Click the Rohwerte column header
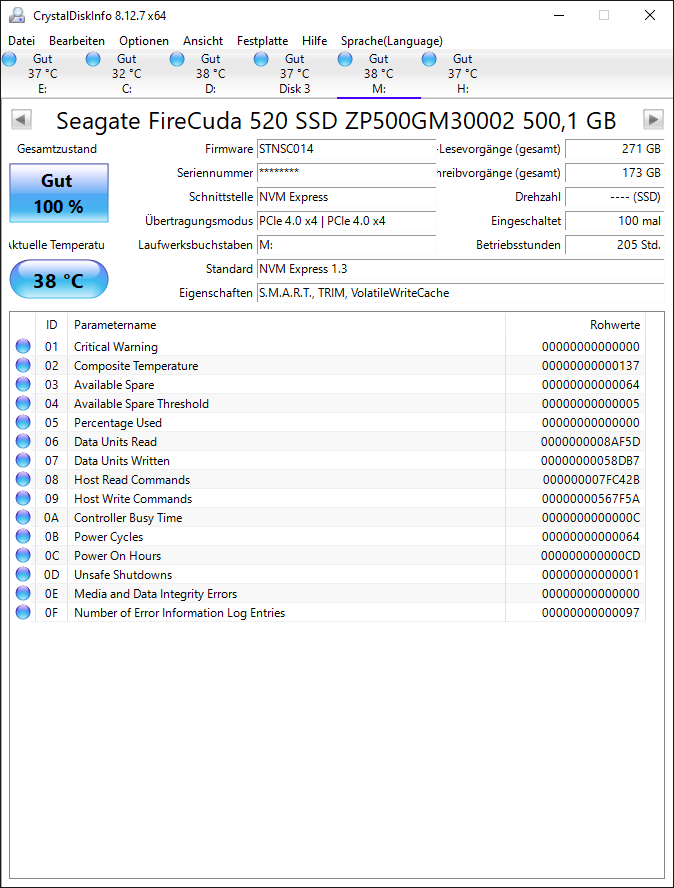This screenshot has height=888, width=674. pos(575,325)
